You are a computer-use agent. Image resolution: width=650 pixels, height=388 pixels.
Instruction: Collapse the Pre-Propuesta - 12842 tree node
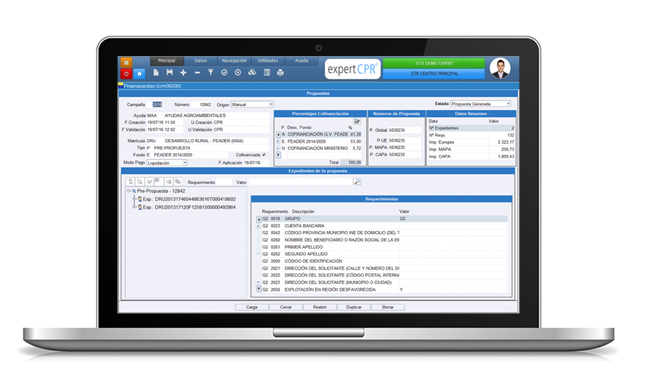click(129, 191)
